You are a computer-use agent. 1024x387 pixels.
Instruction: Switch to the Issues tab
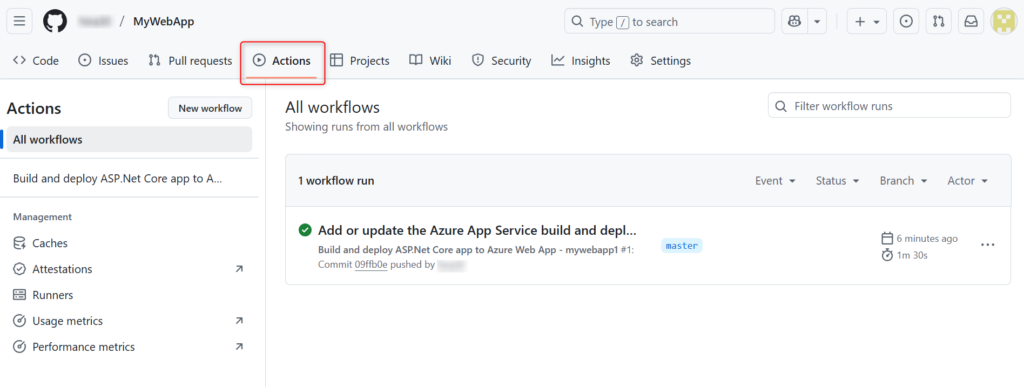coord(103,61)
